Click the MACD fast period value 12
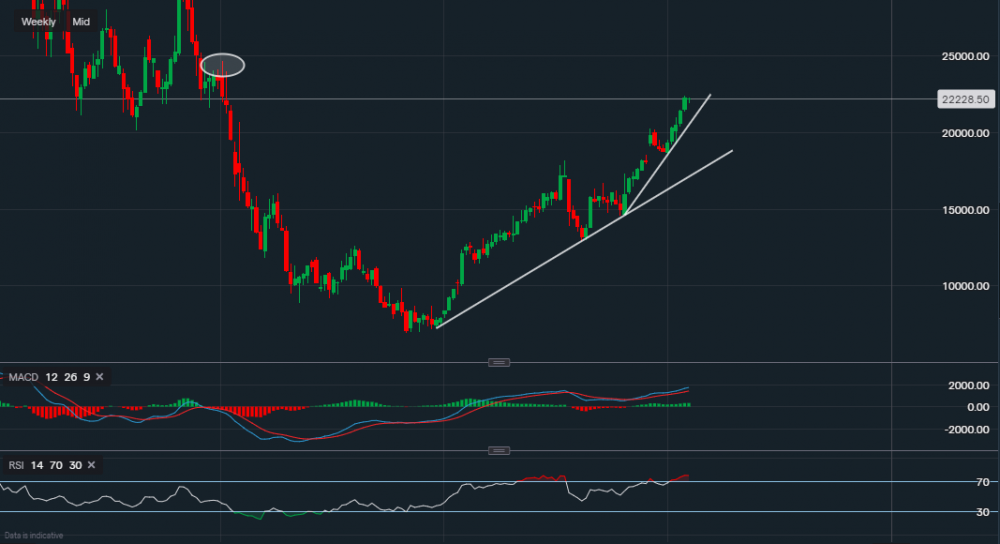 [x=51, y=377]
